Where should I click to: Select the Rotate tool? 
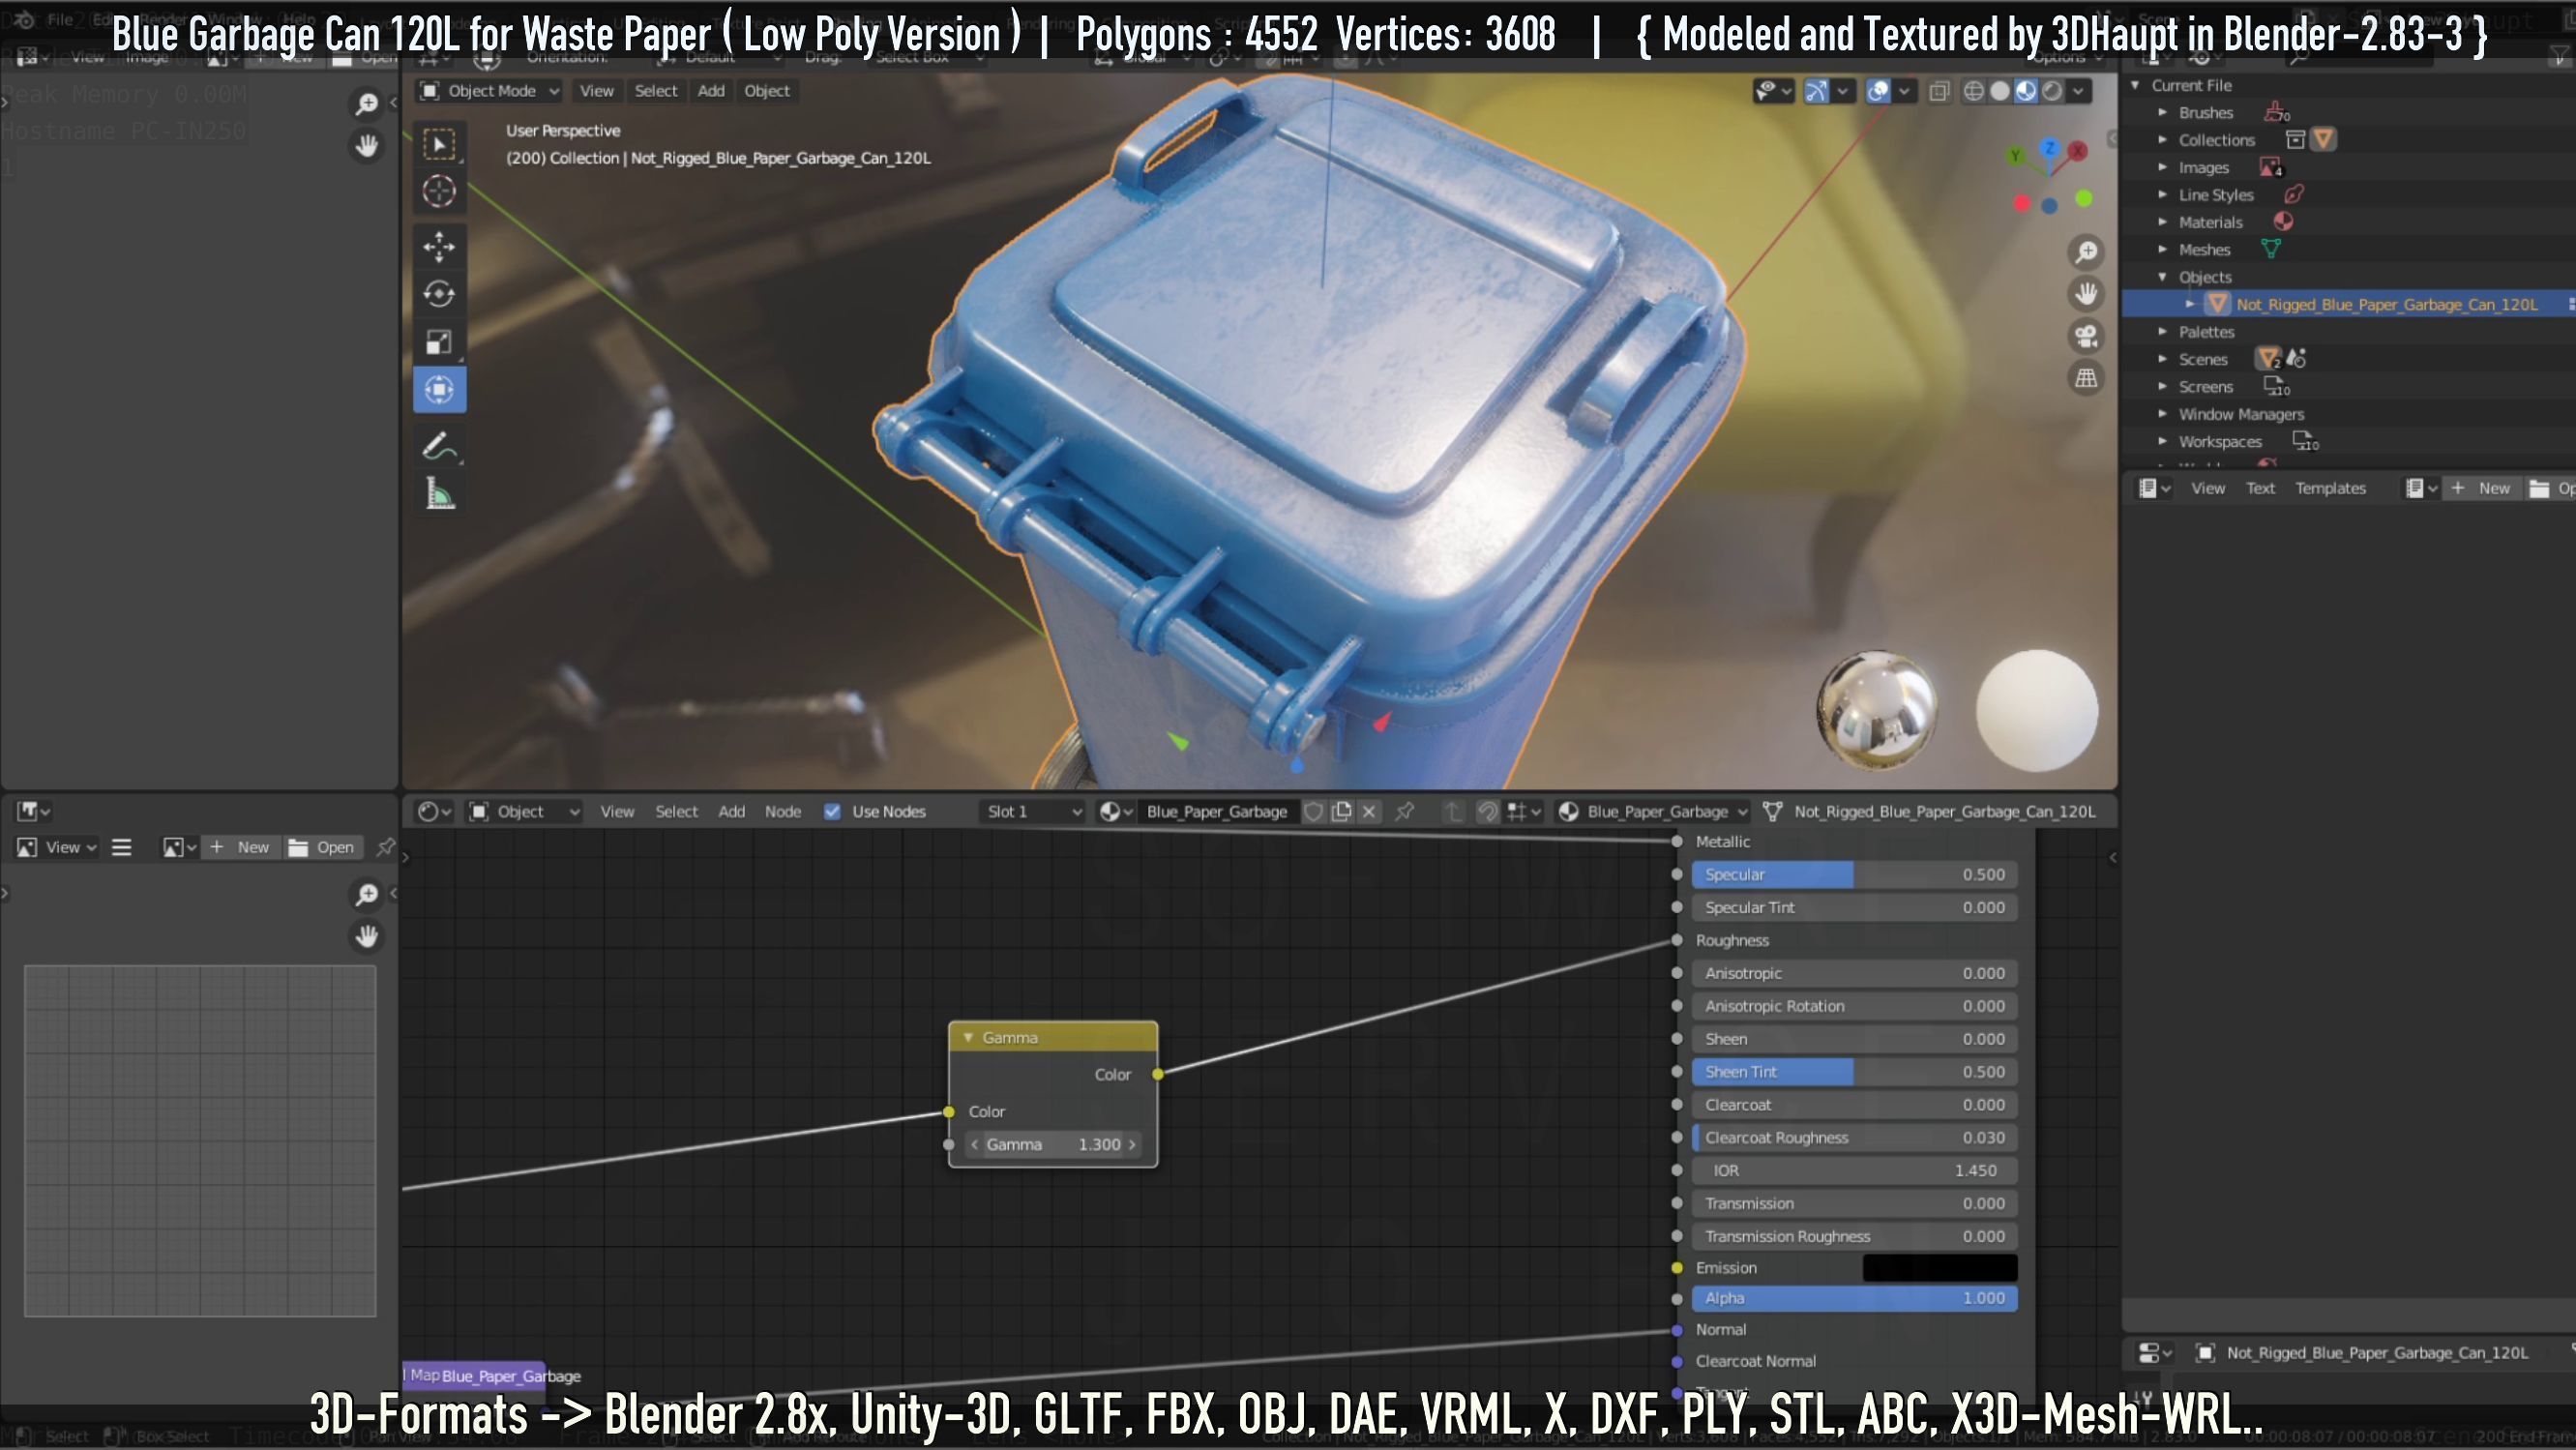[439, 294]
